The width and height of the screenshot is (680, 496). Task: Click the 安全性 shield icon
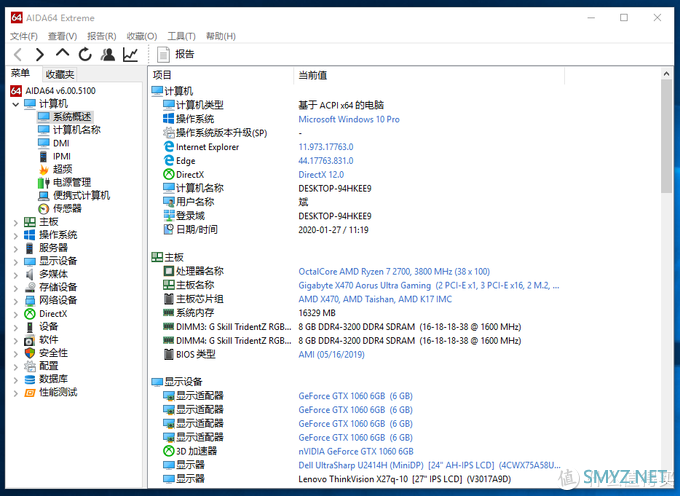[x=30, y=353]
